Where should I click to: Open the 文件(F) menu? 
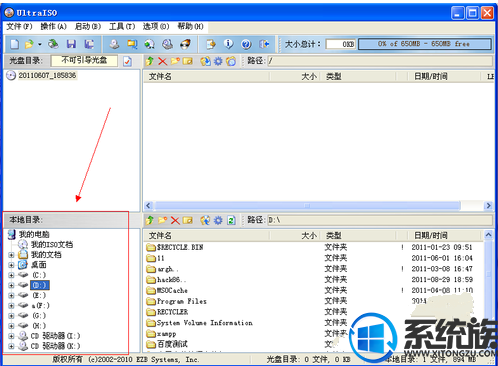click(19, 26)
